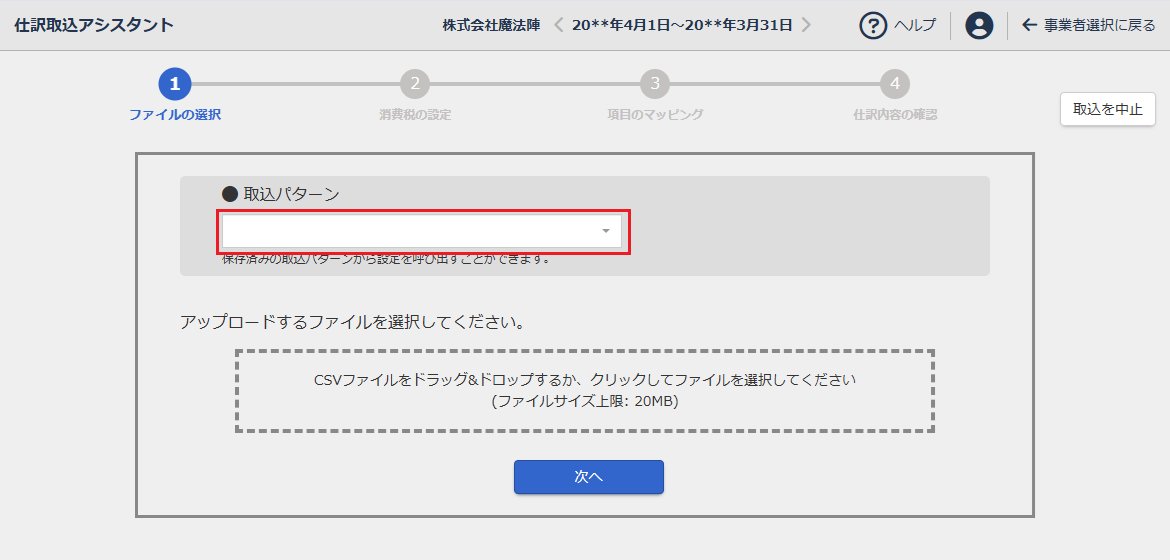
Task: Click the left arrow beside 事業者選択に戻る
Action: coord(1029,25)
